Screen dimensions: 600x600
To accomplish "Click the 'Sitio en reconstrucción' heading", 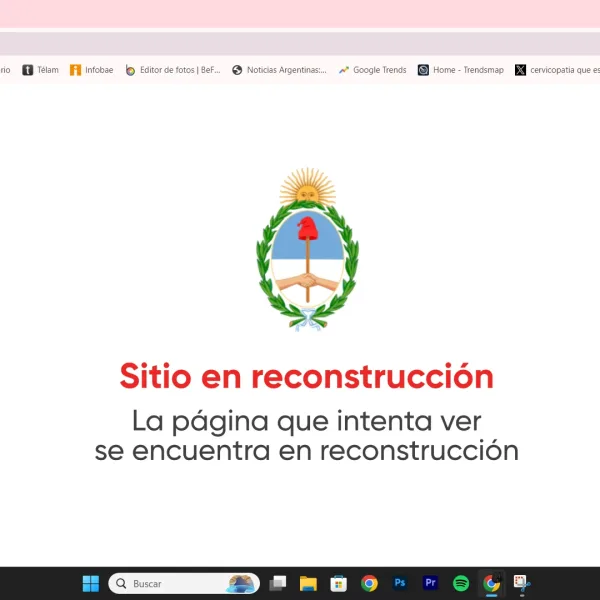I will [306, 377].
